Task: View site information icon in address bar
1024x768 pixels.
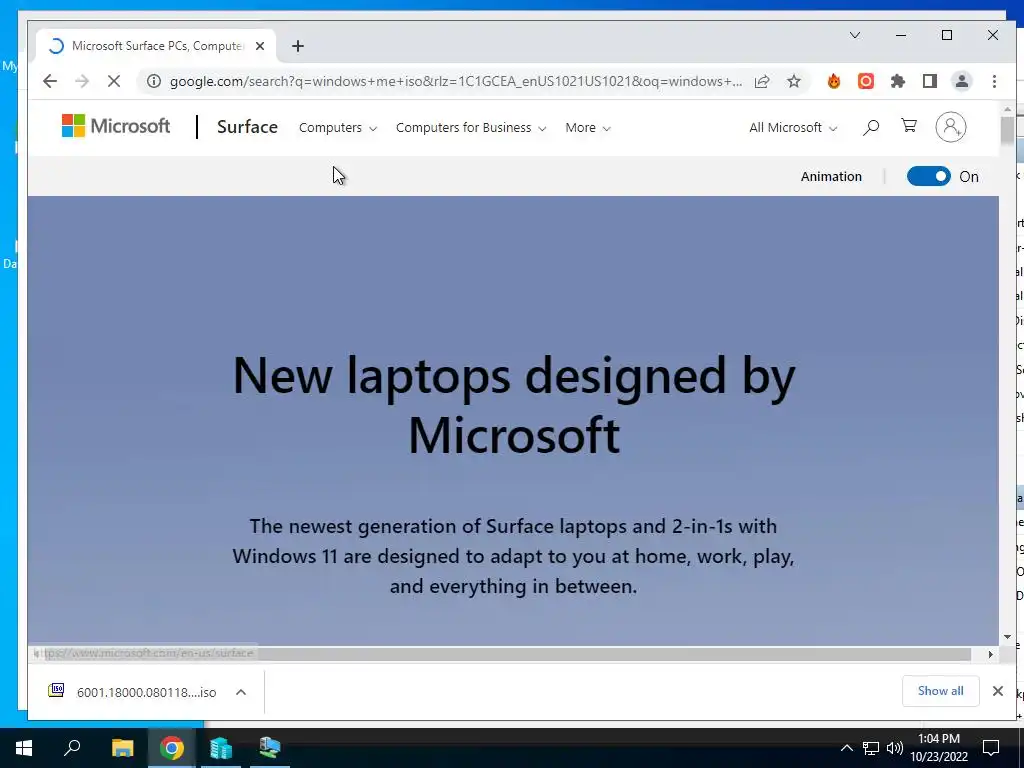Action: click(153, 81)
